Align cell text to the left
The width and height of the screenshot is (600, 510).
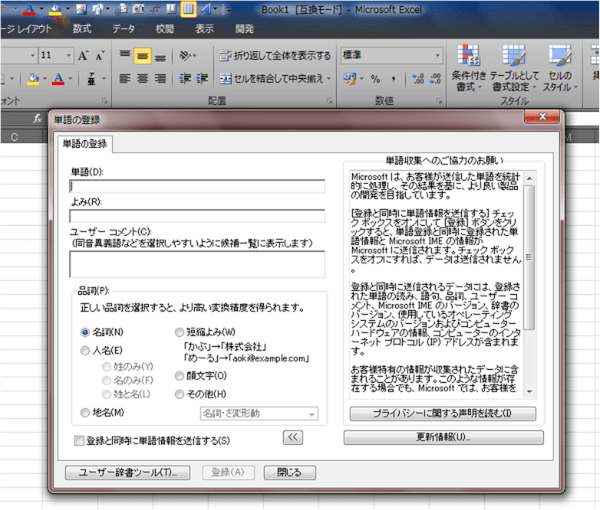(x=125, y=78)
